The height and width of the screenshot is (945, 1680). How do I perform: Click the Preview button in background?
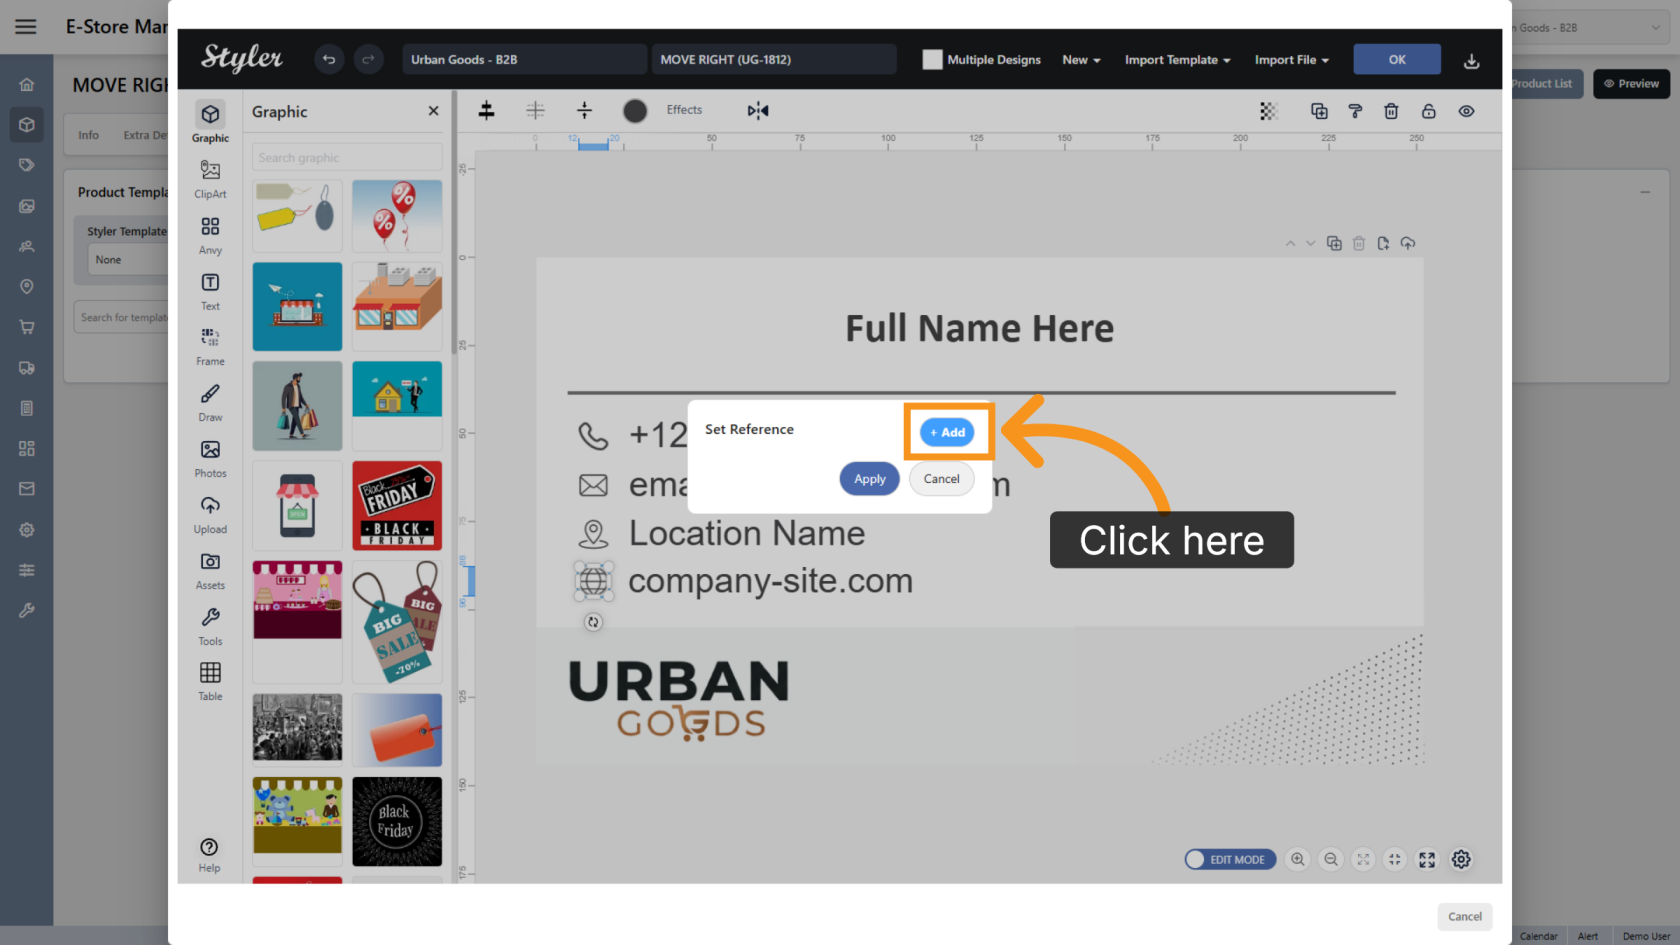(x=1631, y=84)
